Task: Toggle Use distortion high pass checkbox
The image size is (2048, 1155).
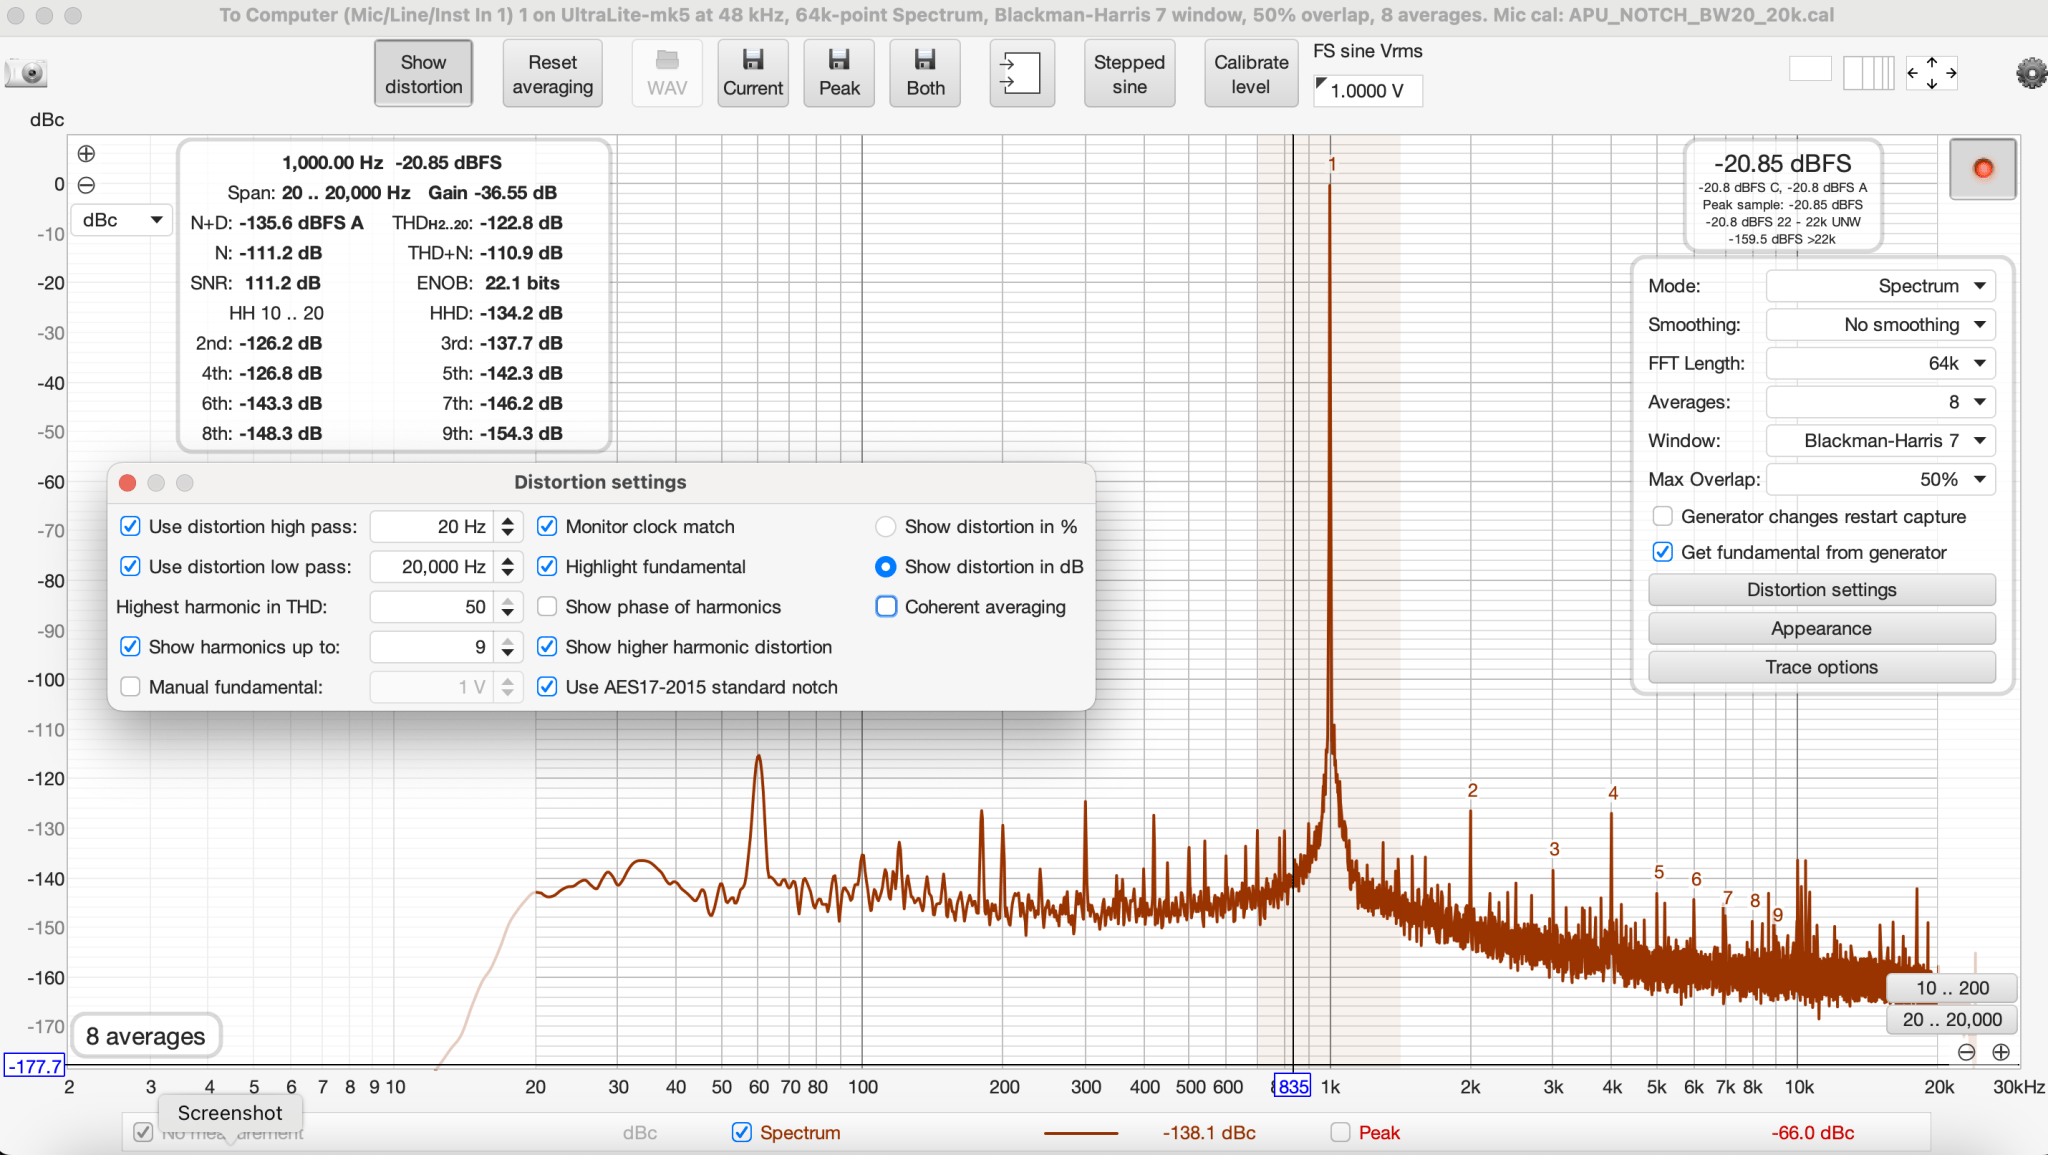Action: coord(130,526)
